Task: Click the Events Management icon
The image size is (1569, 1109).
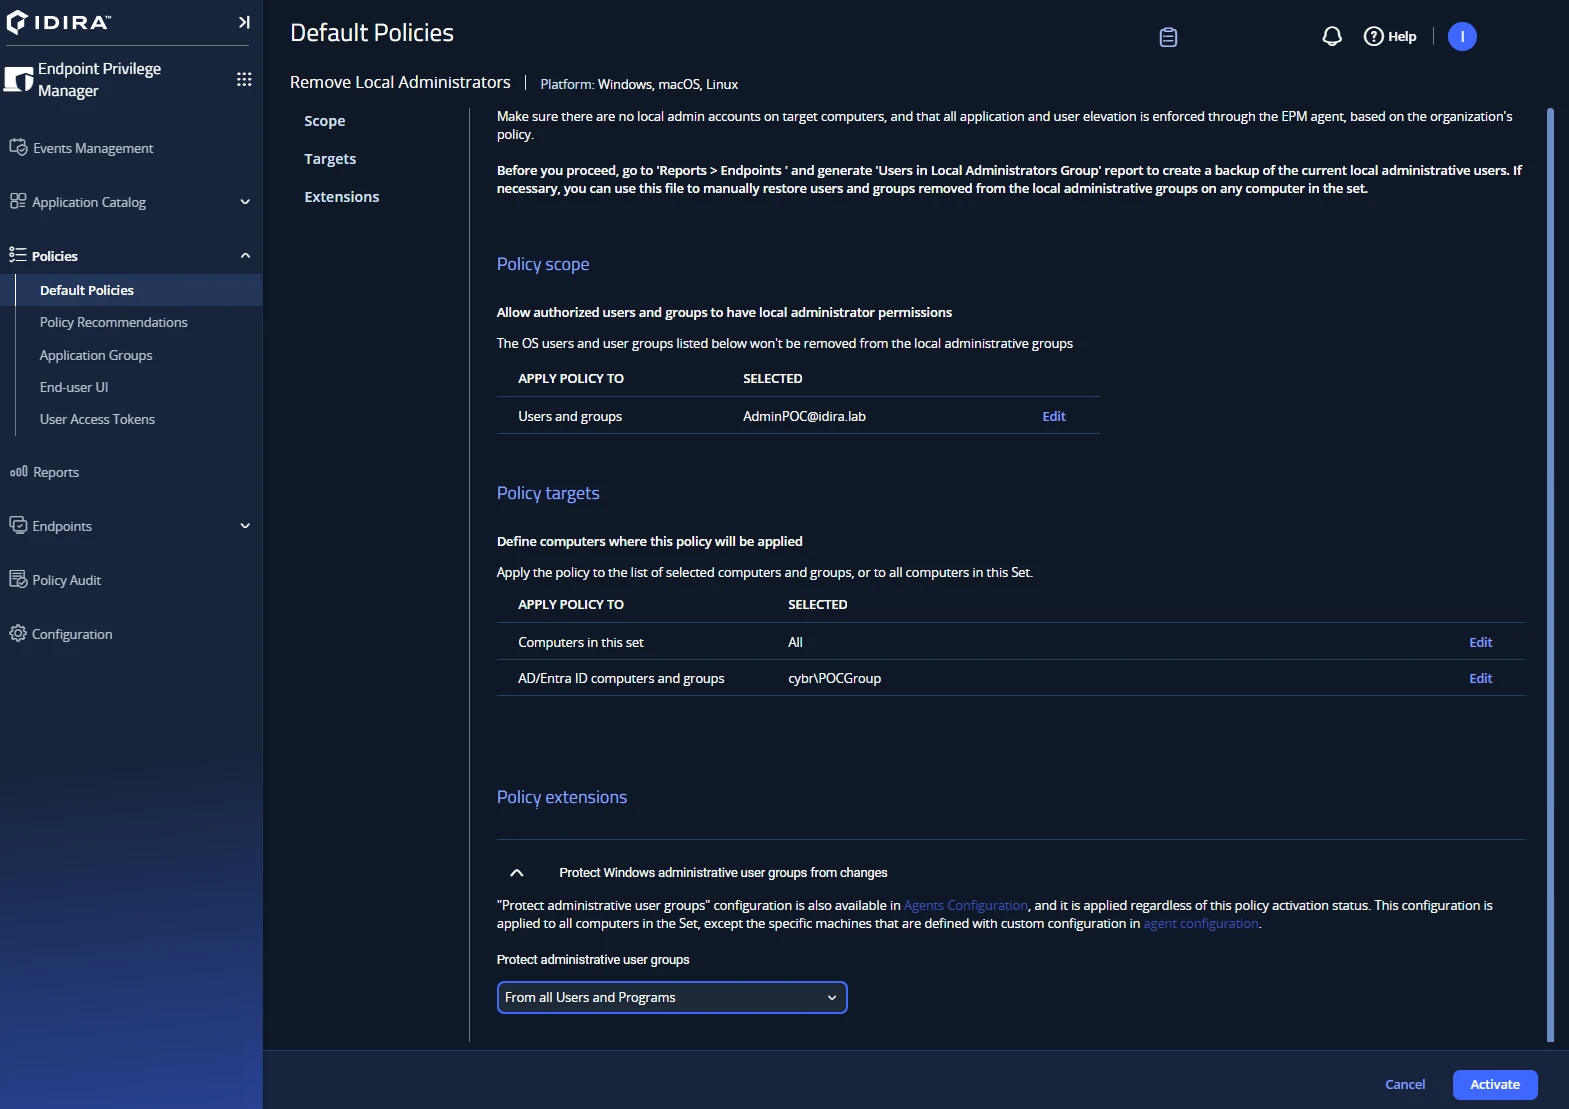Action: [x=18, y=147]
